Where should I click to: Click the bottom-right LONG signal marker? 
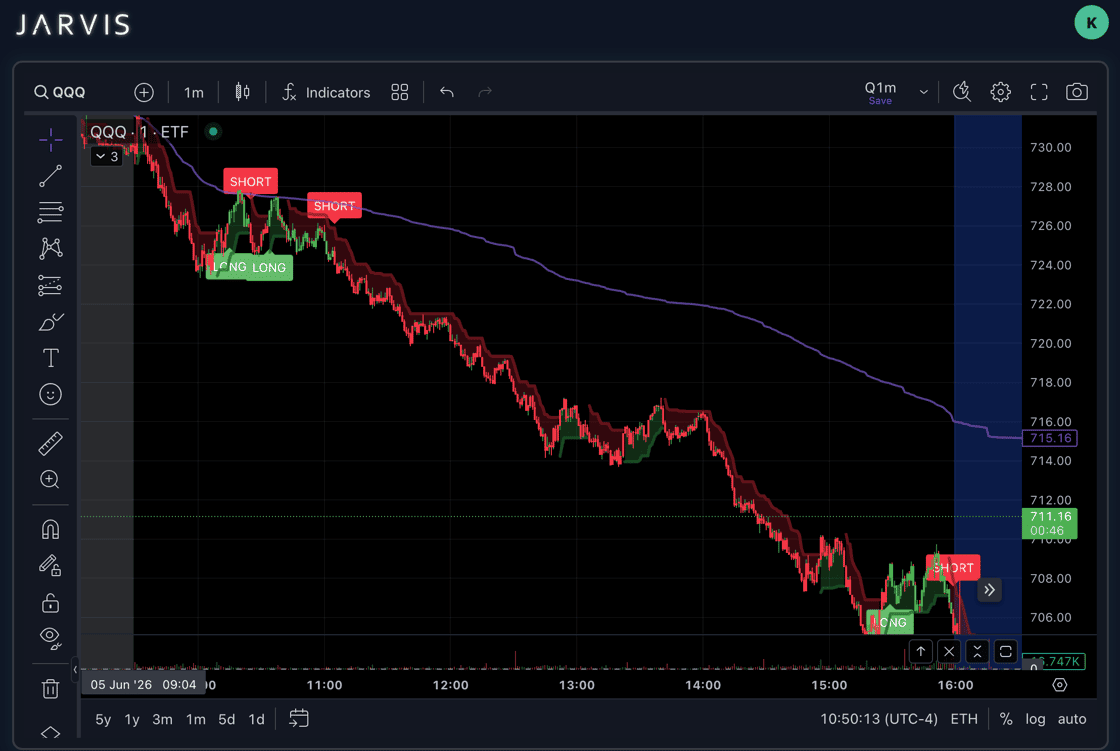[890, 622]
